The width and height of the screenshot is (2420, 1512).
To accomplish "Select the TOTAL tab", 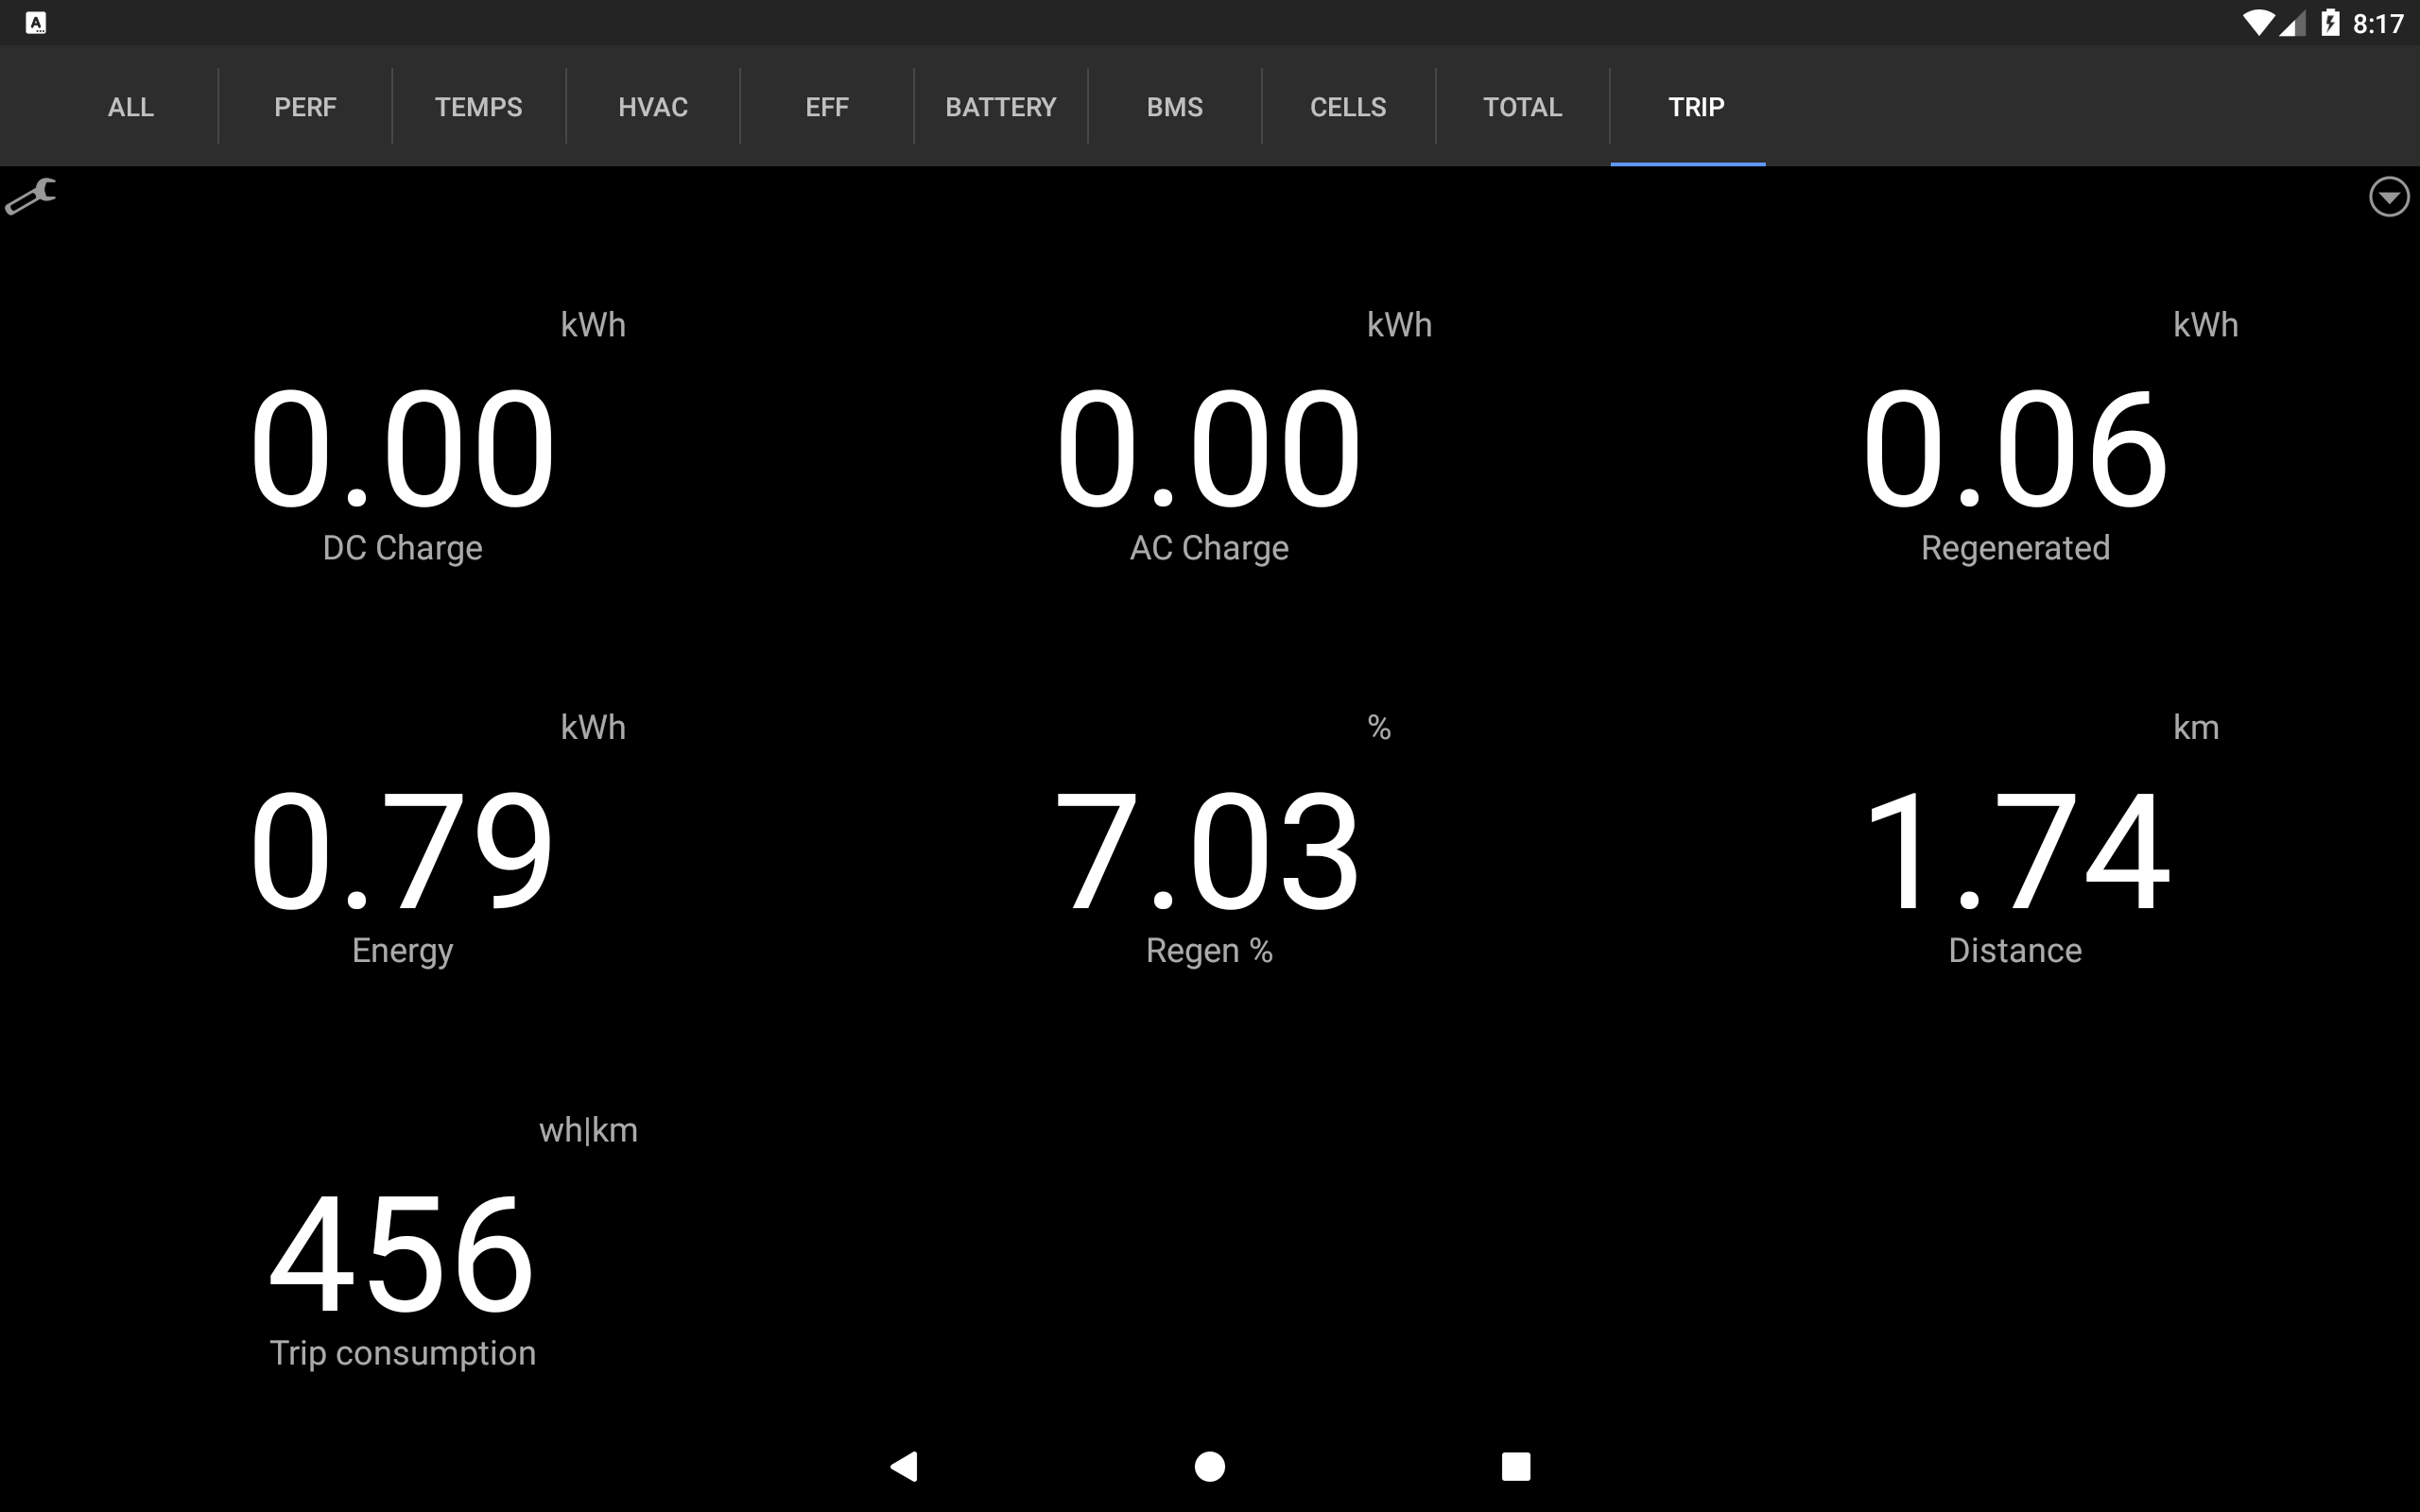I will pyautogui.click(x=1523, y=107).
